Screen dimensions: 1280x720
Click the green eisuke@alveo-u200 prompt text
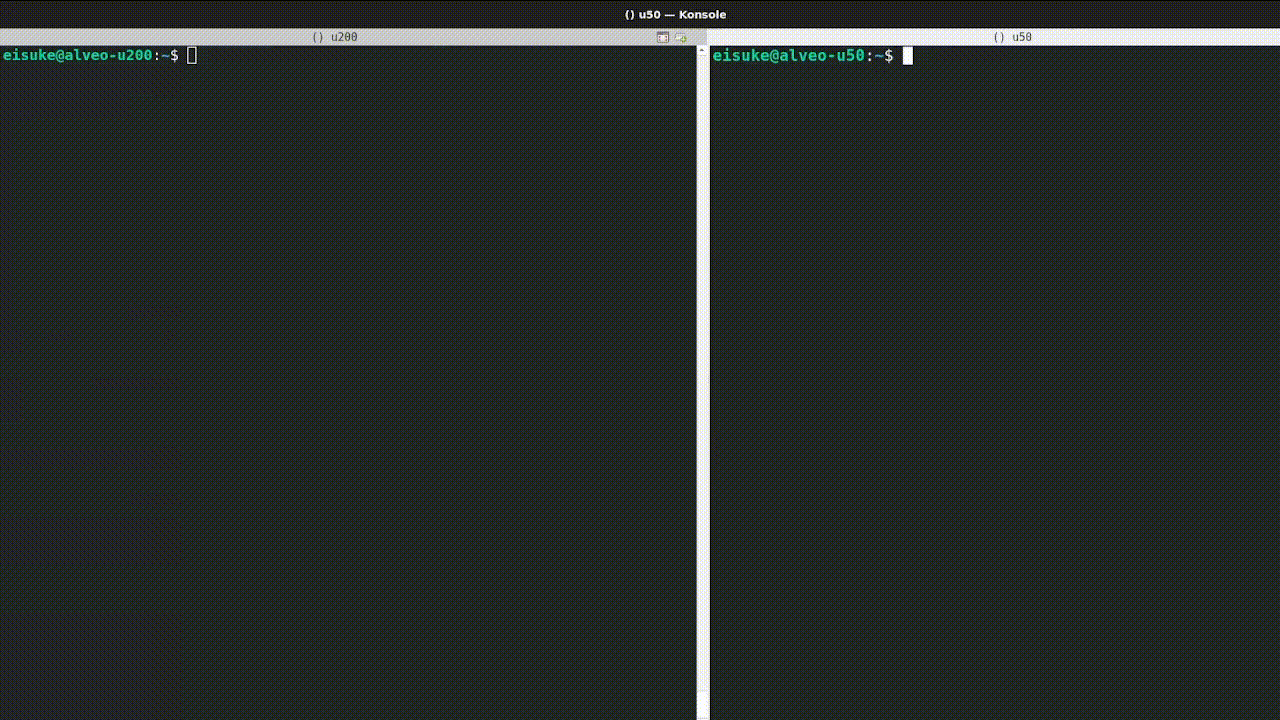75,55
